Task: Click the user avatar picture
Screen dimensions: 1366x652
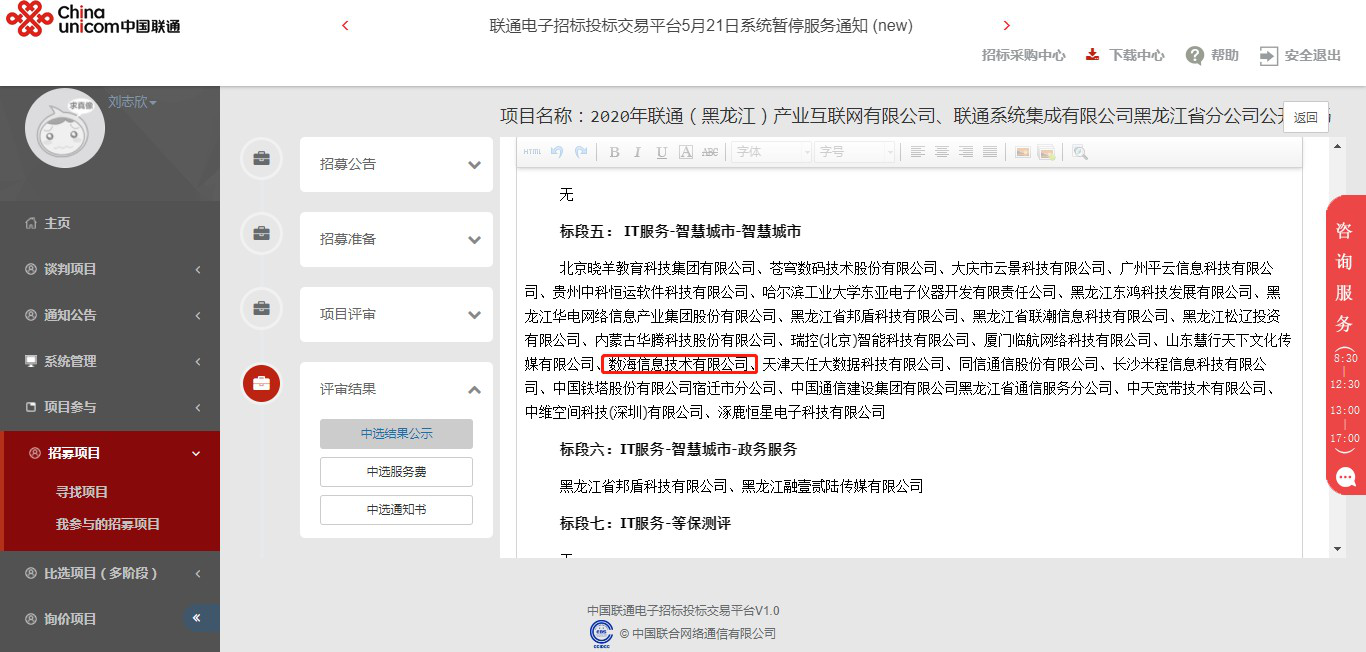Action: 65,128
